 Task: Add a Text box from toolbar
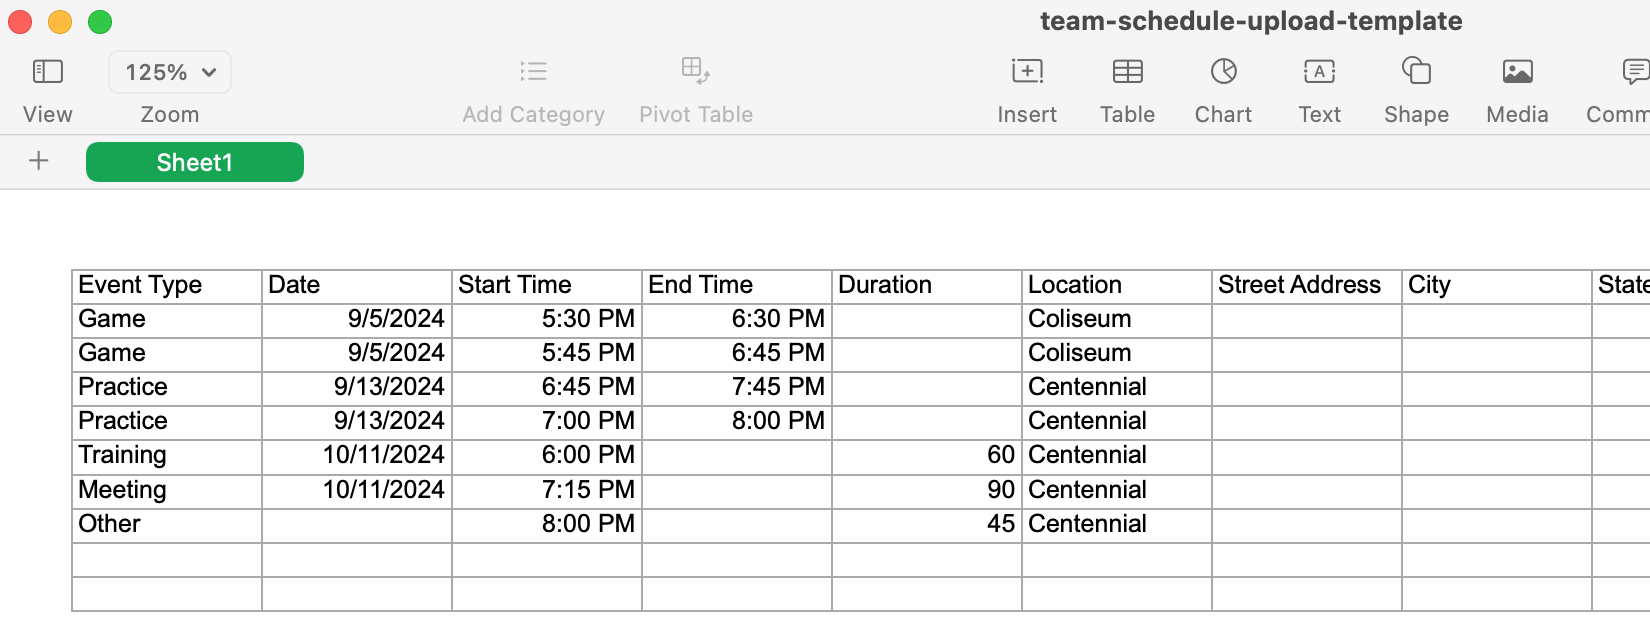click(1319, 72)
